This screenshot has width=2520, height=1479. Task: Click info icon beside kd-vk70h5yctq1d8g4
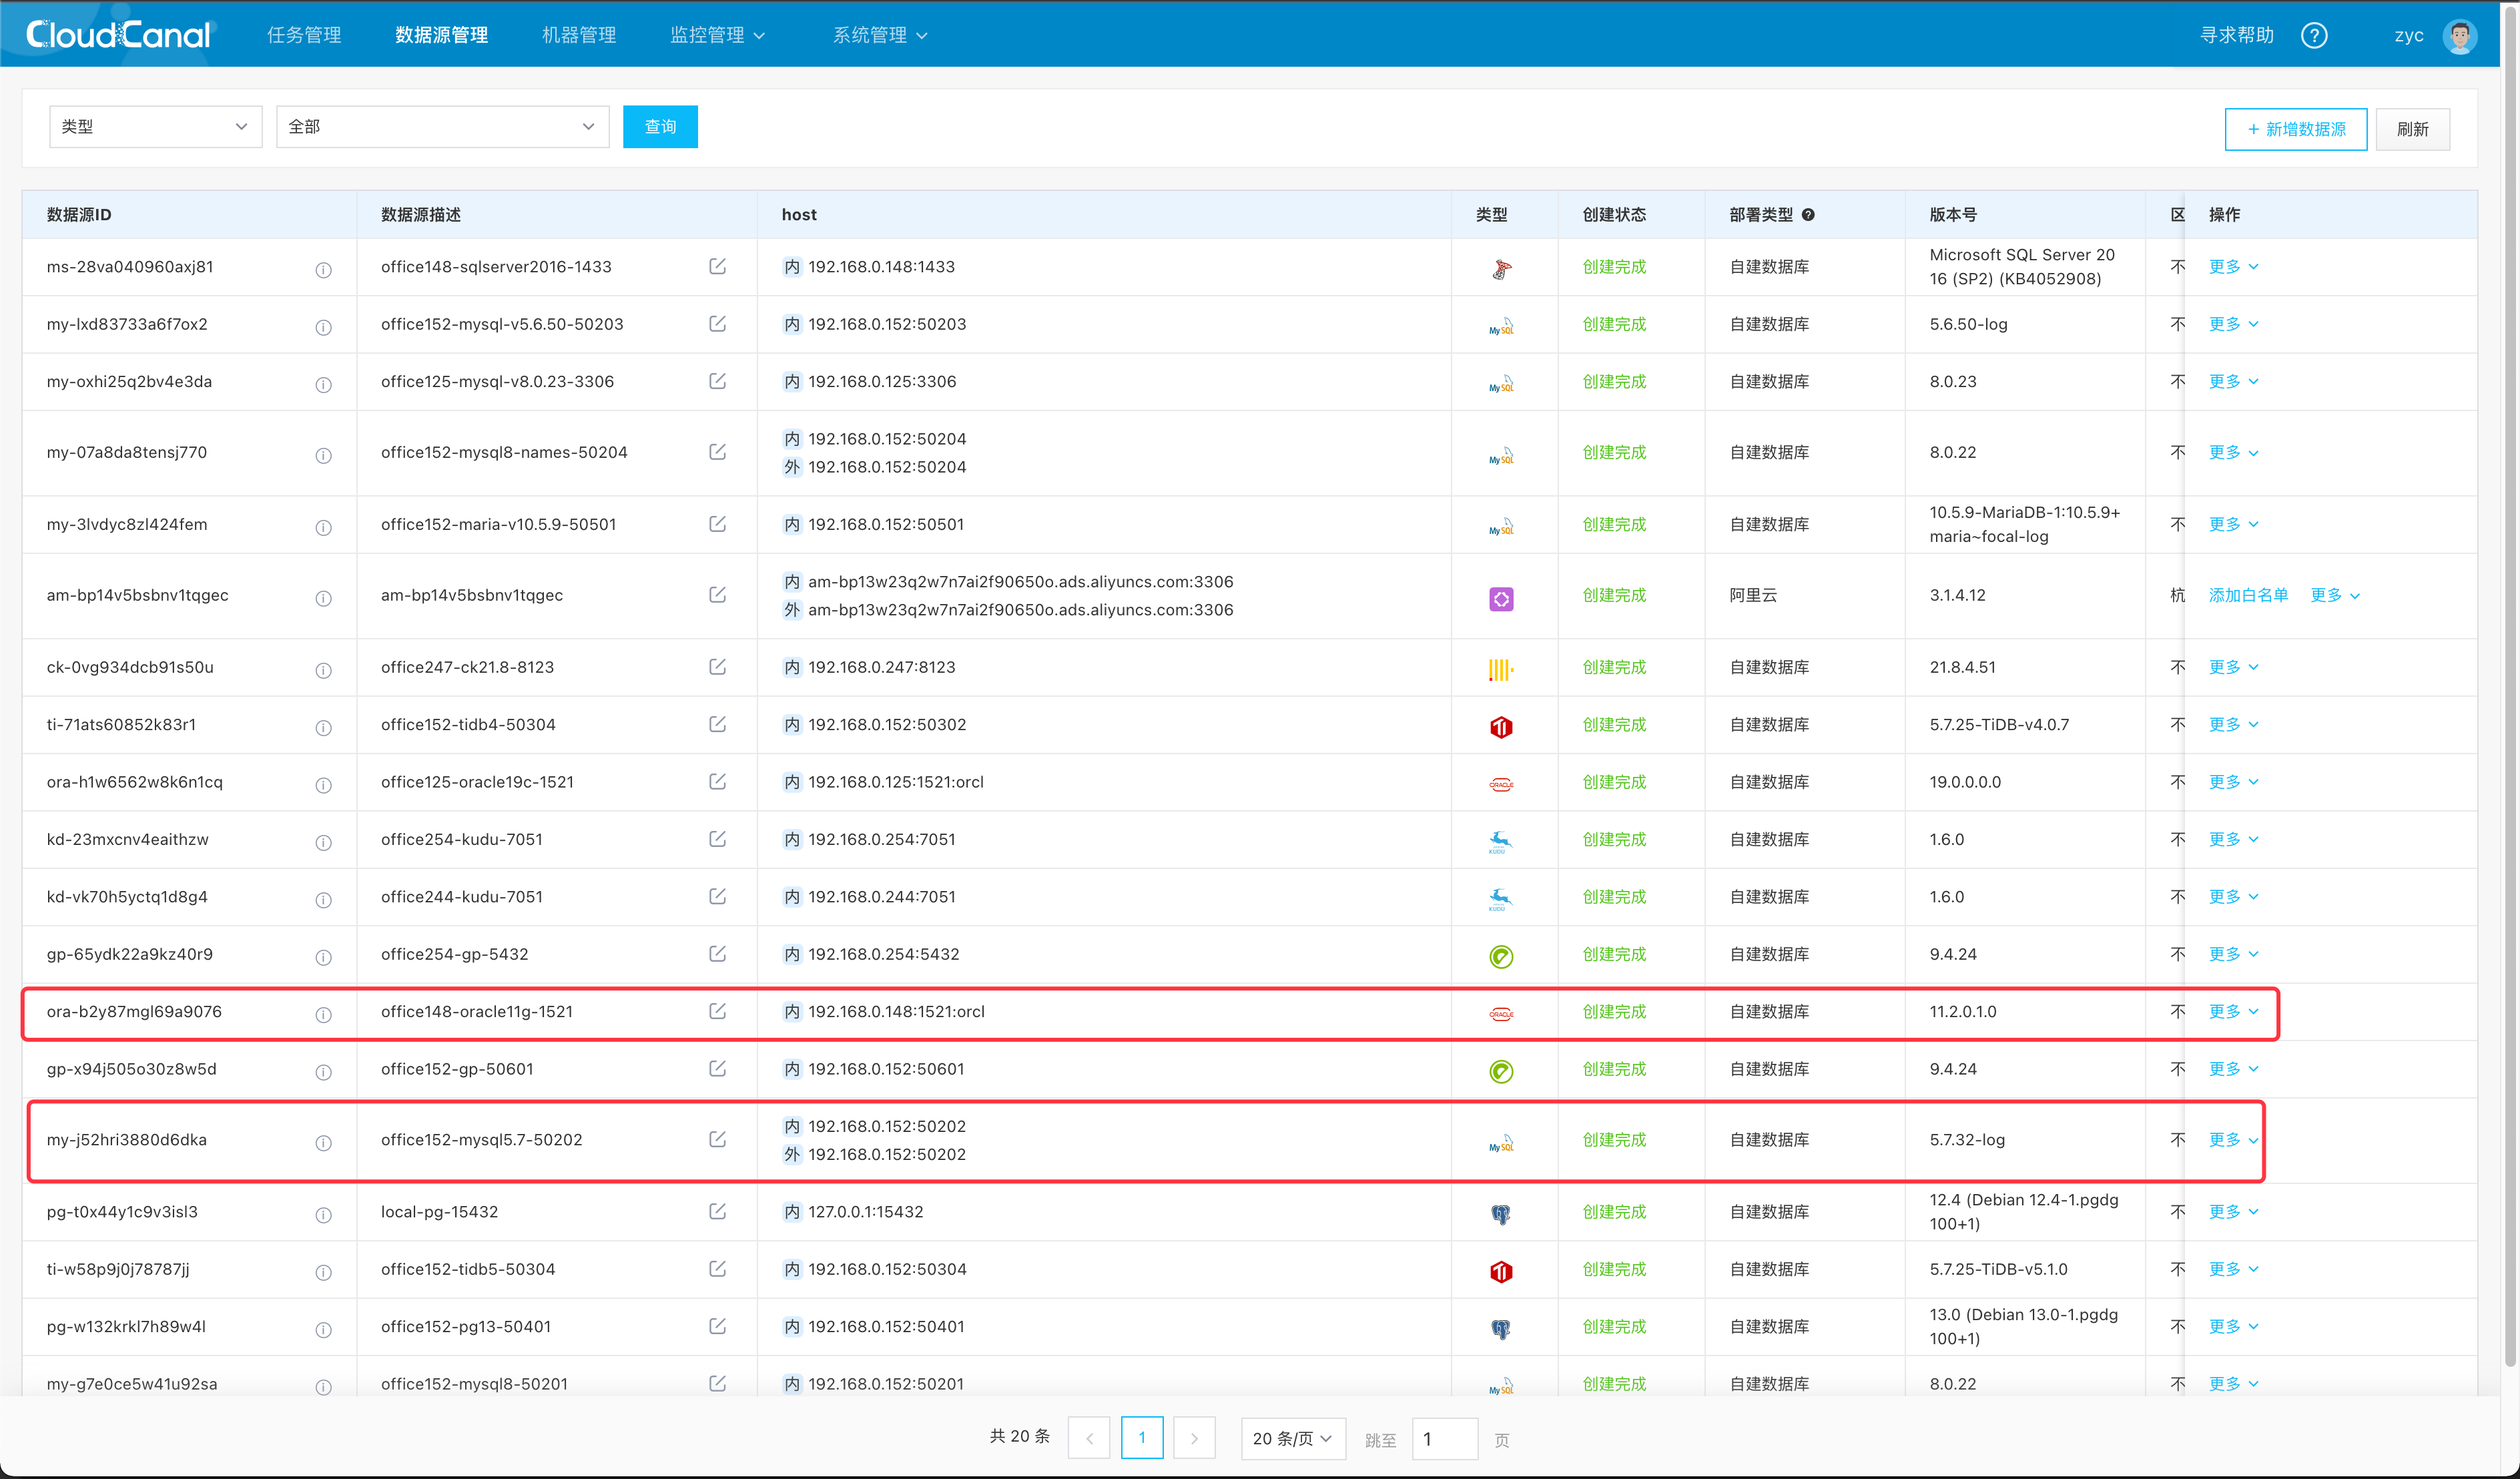[x=323, y=900]
